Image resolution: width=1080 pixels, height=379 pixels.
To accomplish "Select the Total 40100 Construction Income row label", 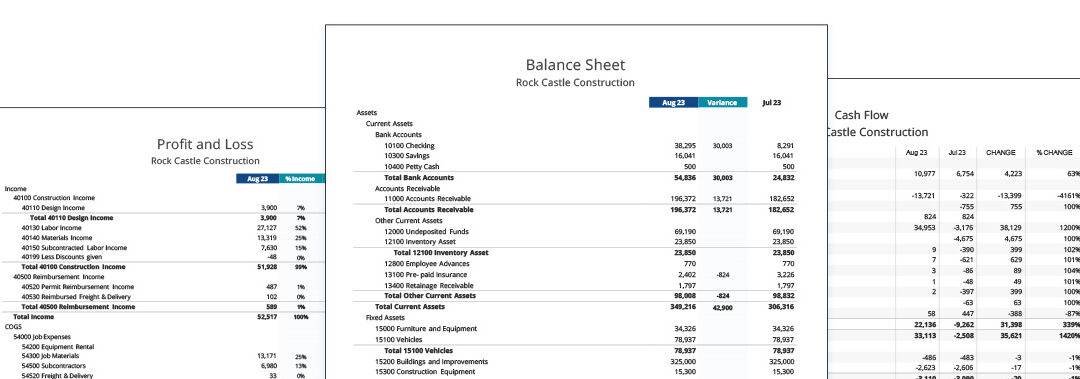I will pos(74,267).
